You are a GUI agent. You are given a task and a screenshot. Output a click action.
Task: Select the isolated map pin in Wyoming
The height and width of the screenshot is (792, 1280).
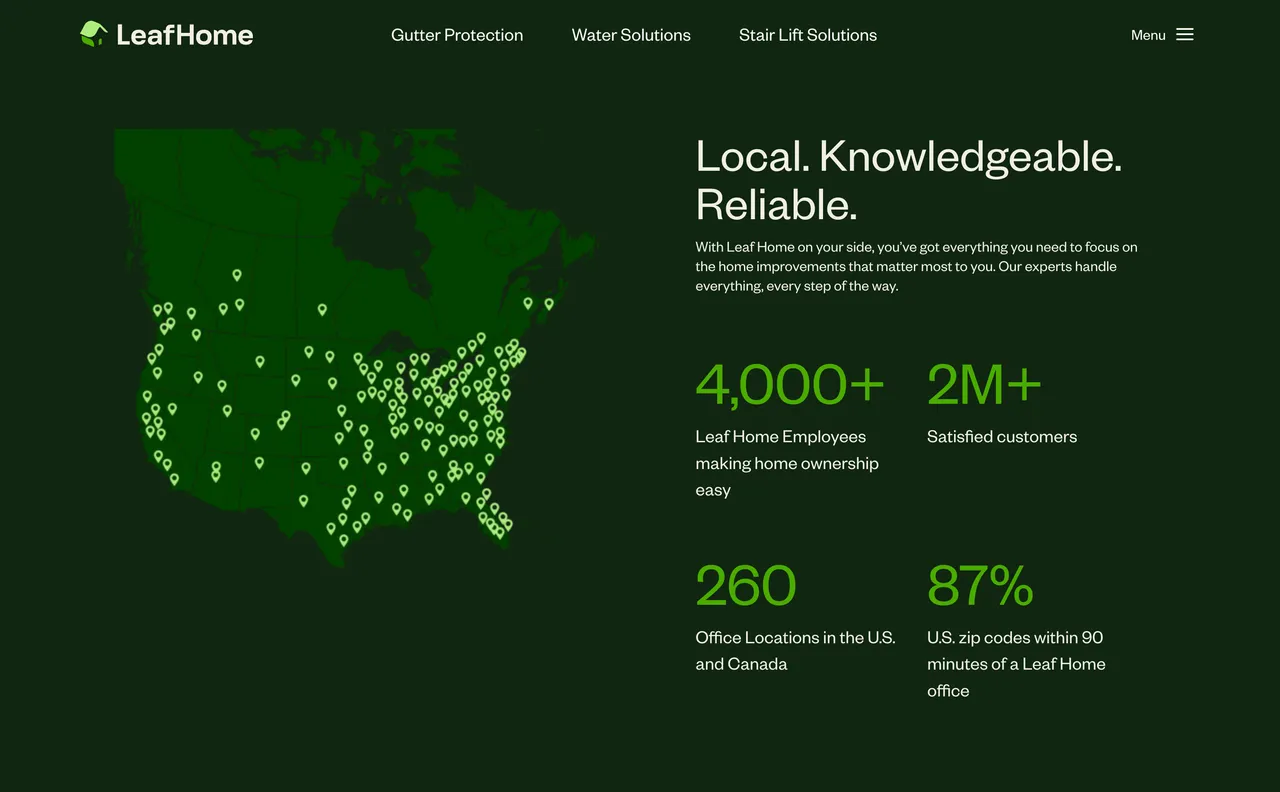[x=260, y=361]
